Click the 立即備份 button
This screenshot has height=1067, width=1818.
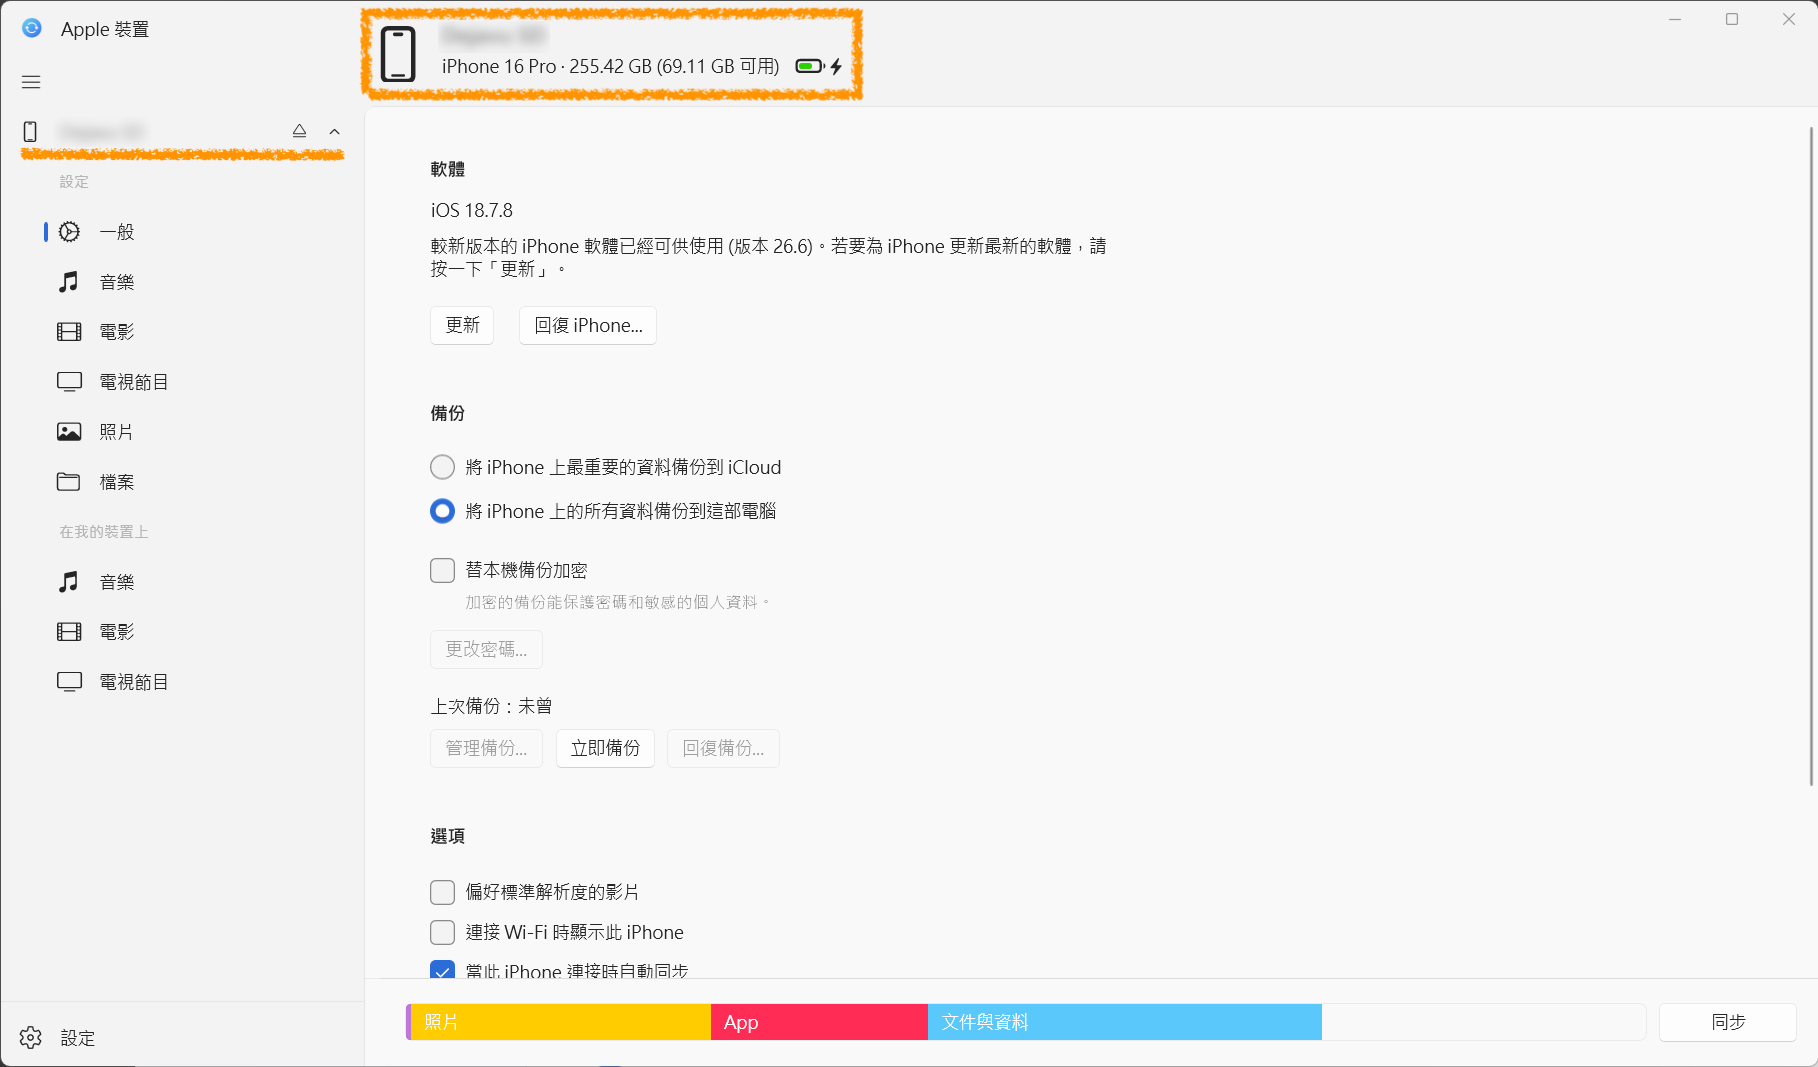(605, 748)
